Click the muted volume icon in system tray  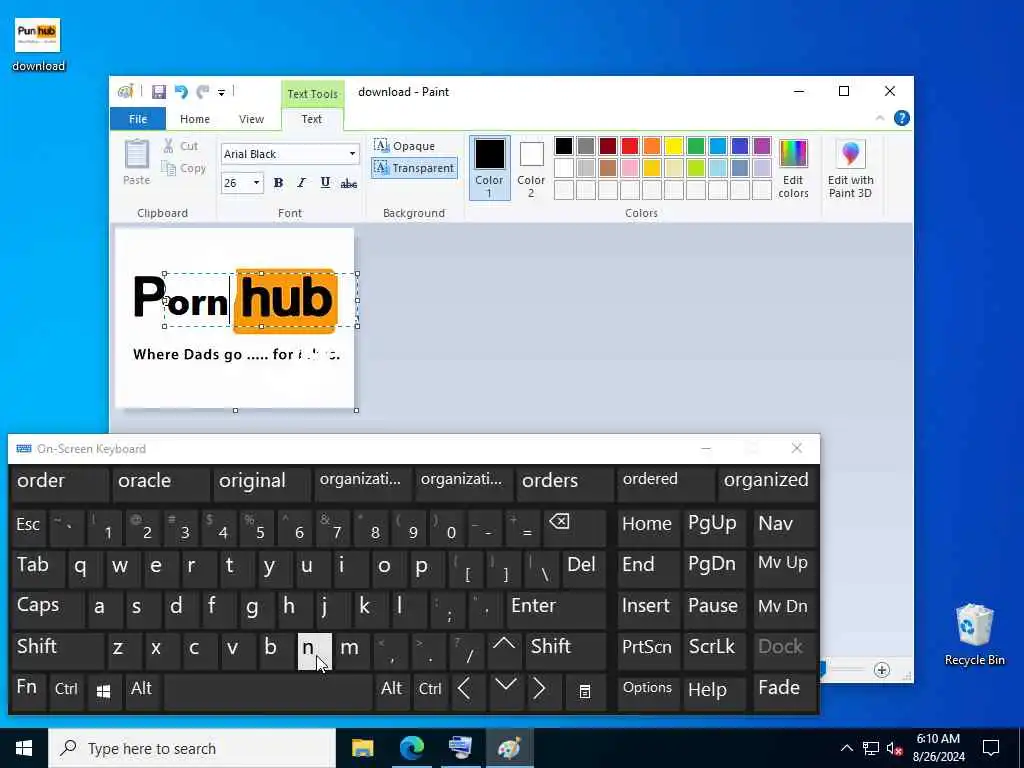894,748
